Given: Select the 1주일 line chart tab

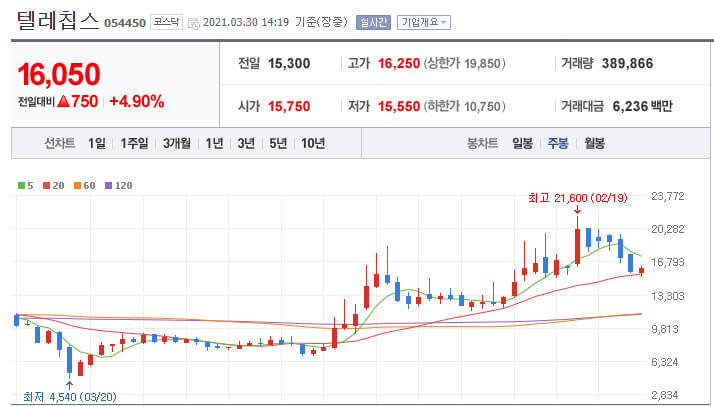Looking at the screenshot, I should [x=134, y=144].
